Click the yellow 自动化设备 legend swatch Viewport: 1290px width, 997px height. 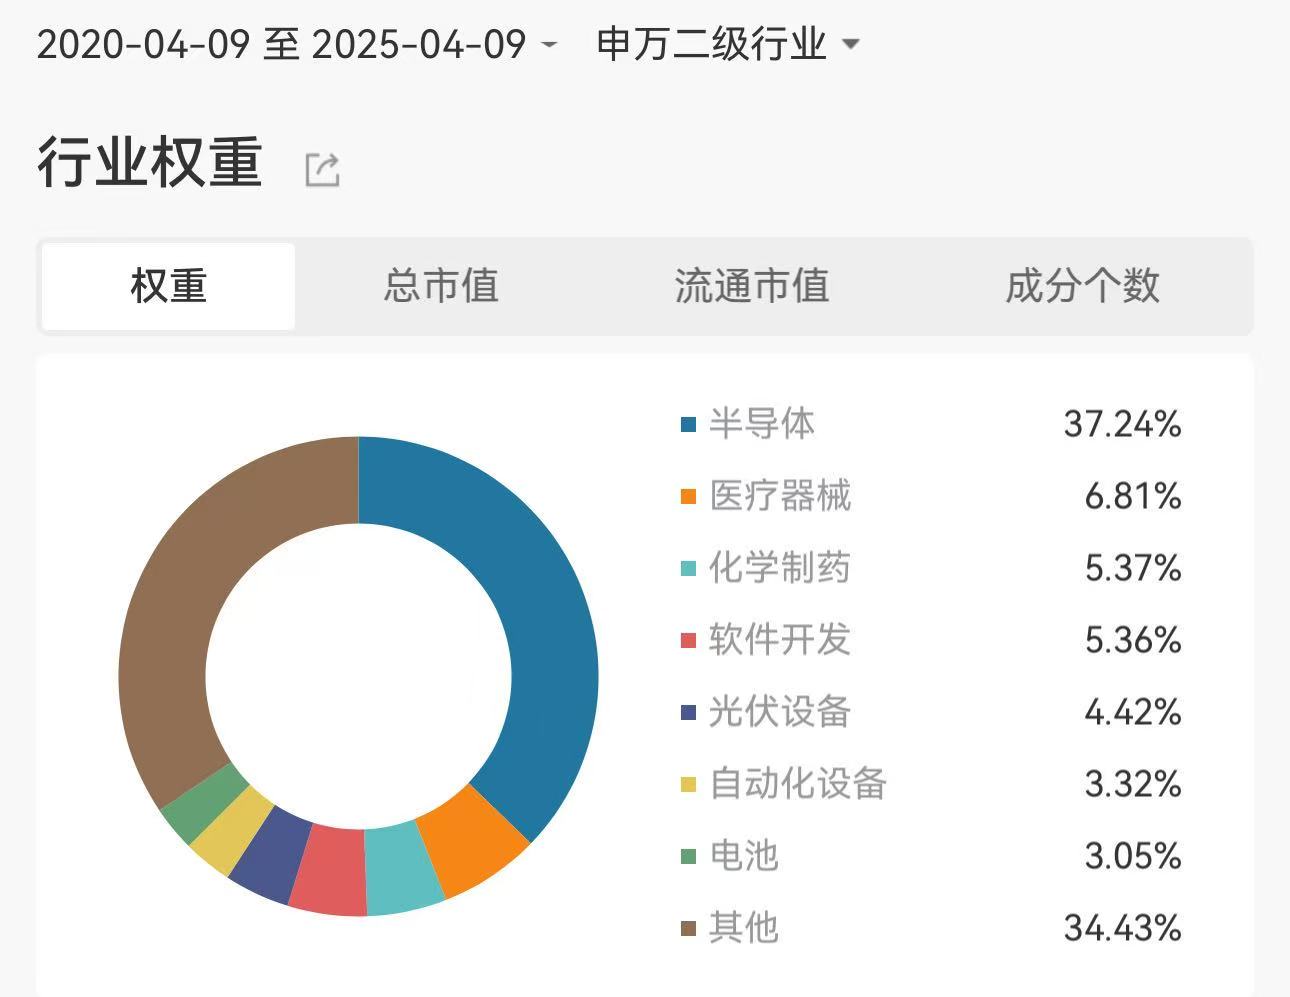click(x=688, y=784)
